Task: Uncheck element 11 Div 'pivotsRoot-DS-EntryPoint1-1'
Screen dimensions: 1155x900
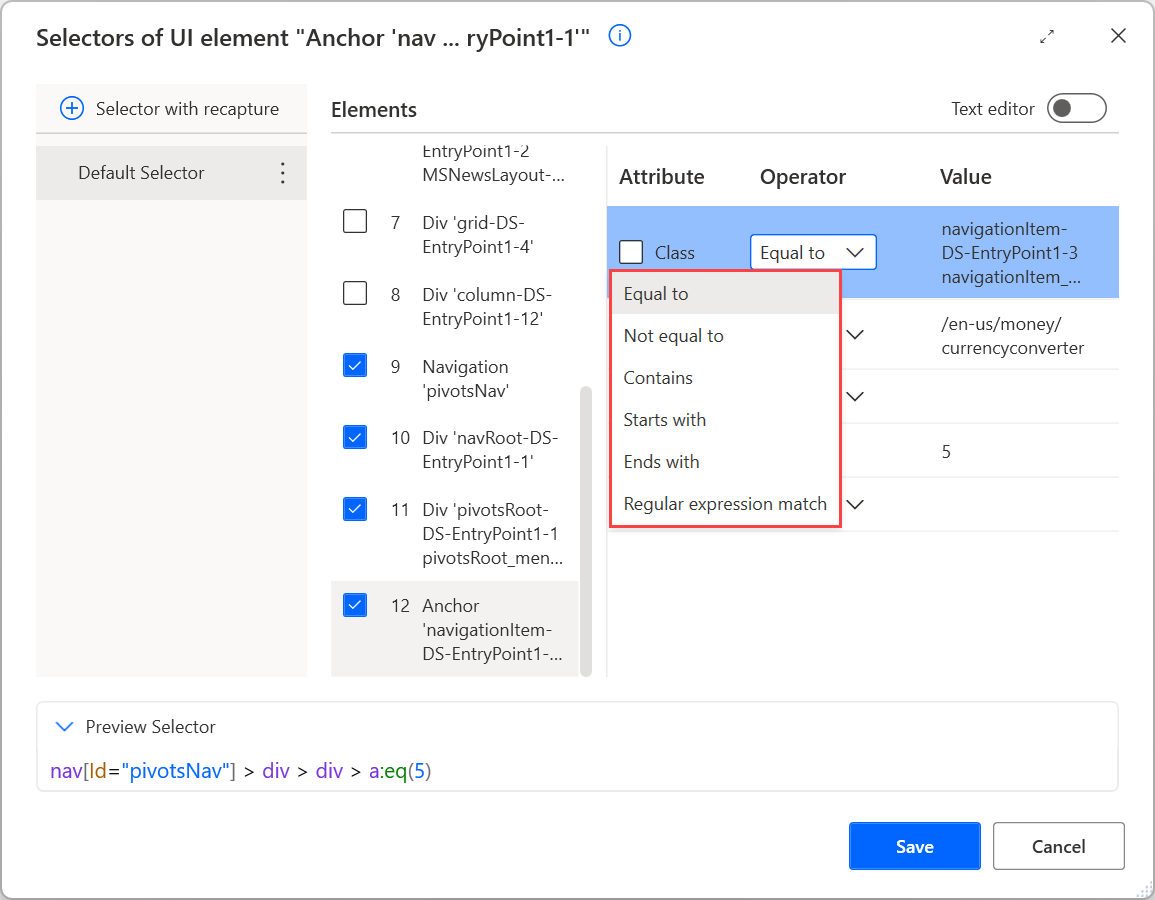Action: pos(355,509)
